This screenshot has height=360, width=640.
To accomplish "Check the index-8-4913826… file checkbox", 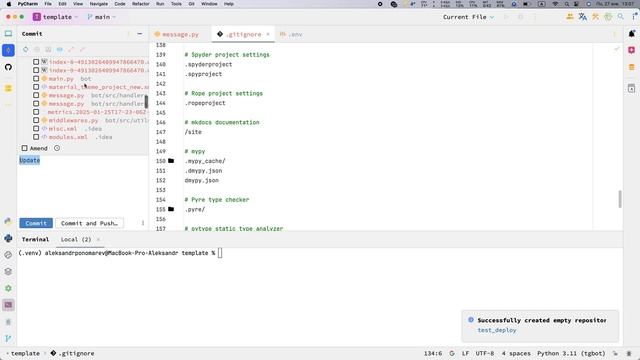I will (36, 62).
